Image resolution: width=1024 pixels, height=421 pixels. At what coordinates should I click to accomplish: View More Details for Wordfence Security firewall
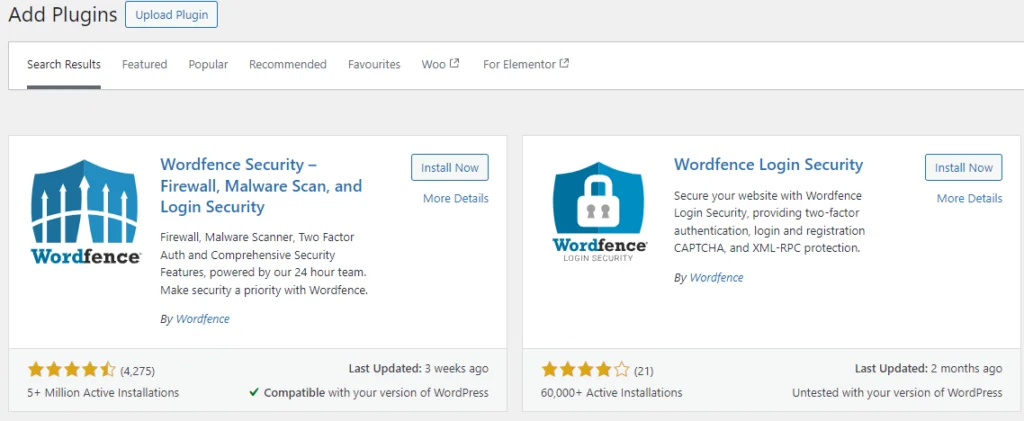456,198
